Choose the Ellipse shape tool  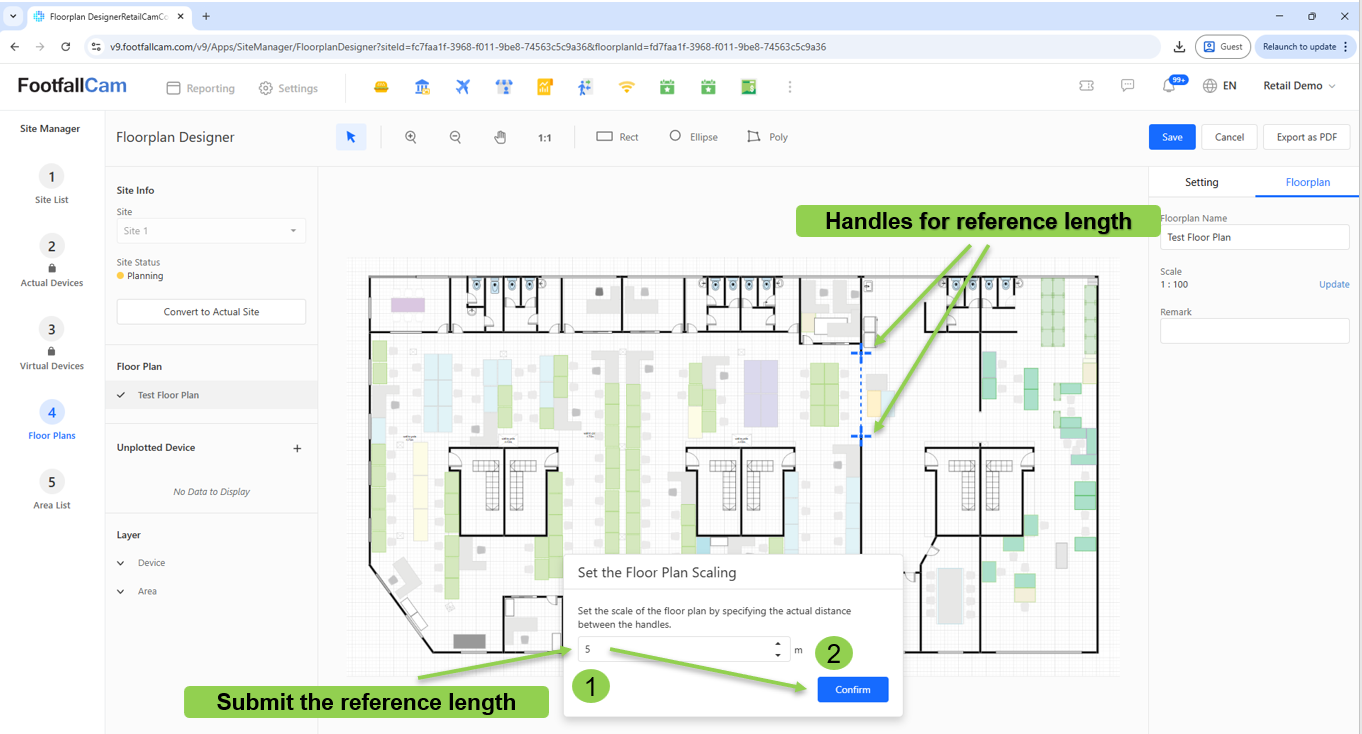693,137
